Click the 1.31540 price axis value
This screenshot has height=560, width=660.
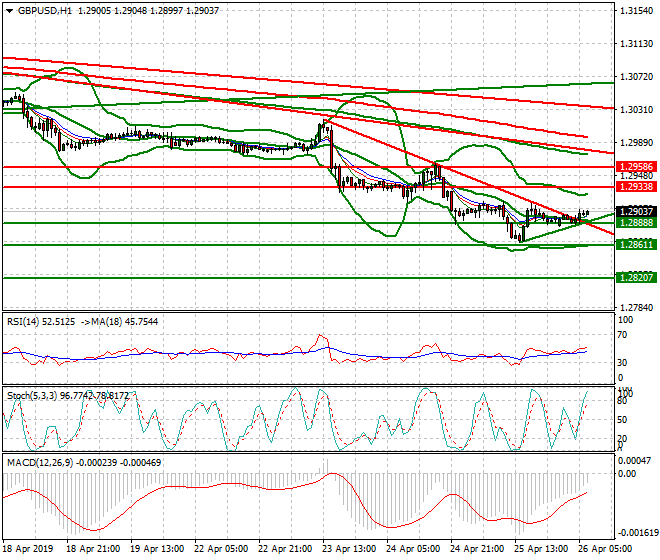[x=636, y=11]
